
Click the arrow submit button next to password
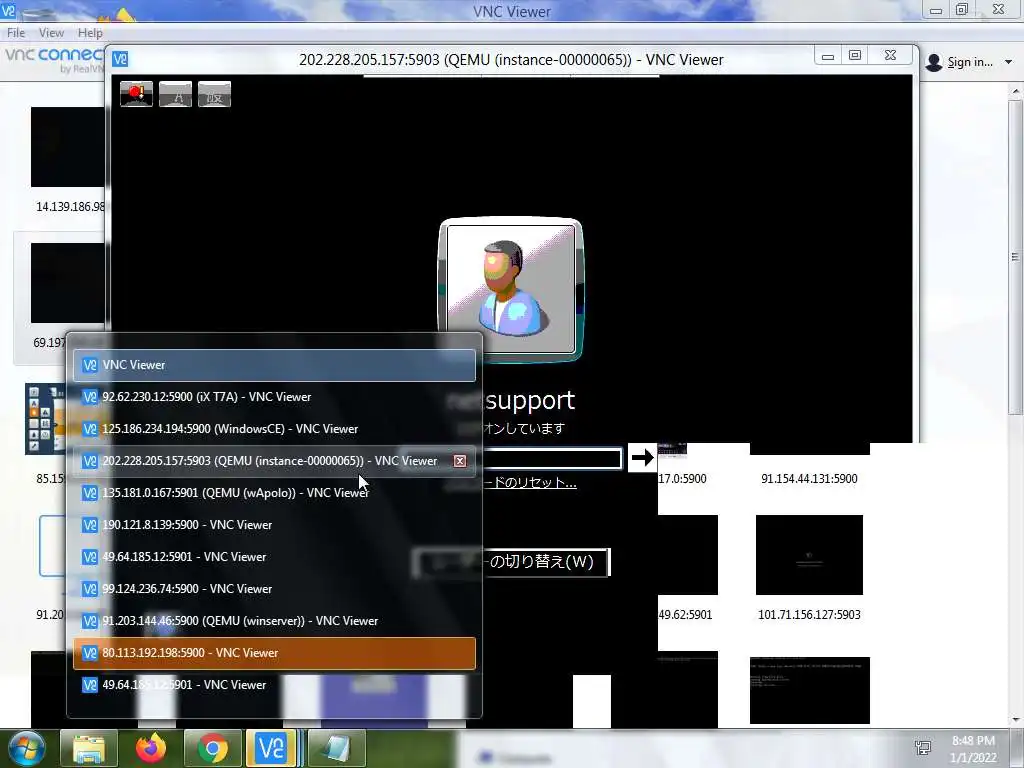(642, 457)
